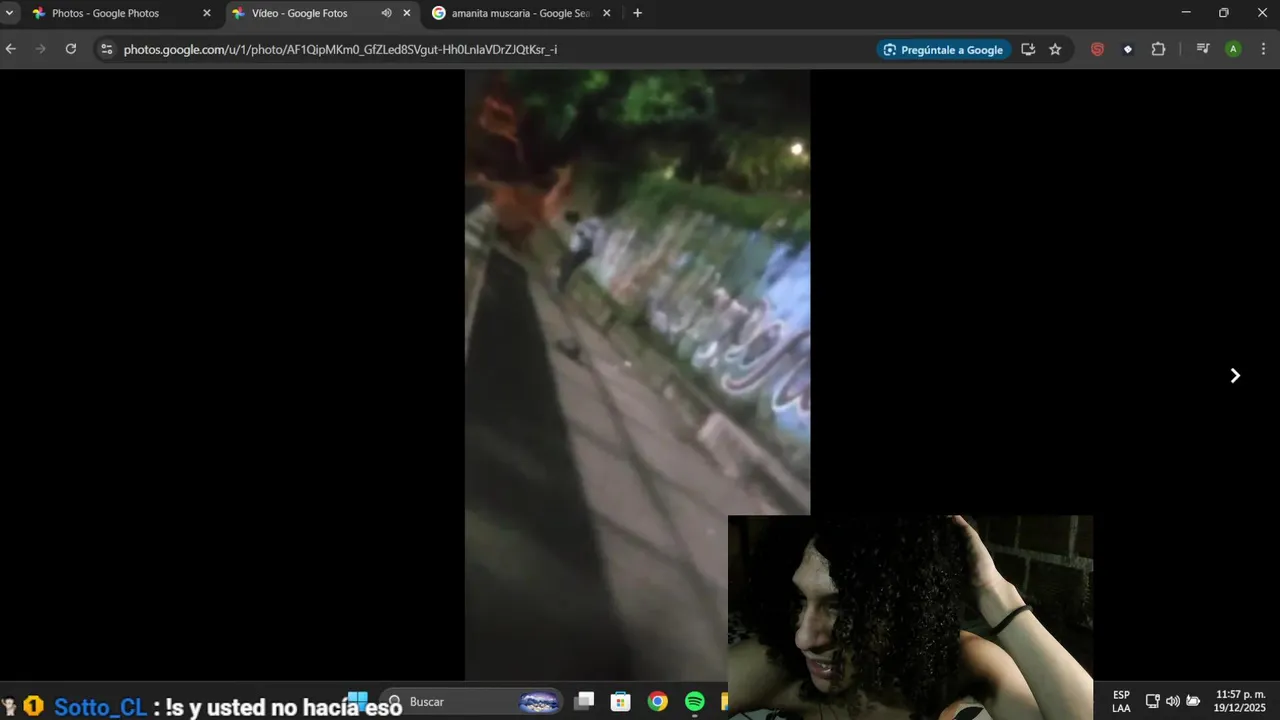
Task: Switch the ESP LAA input language
Action: tap(1121, 701)
